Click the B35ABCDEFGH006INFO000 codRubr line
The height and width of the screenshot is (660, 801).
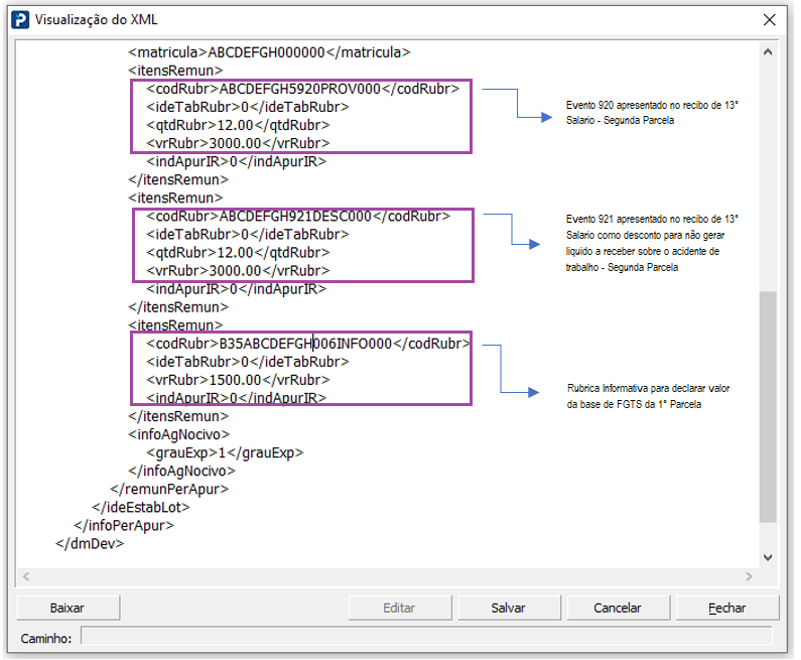tap(308, 343)
